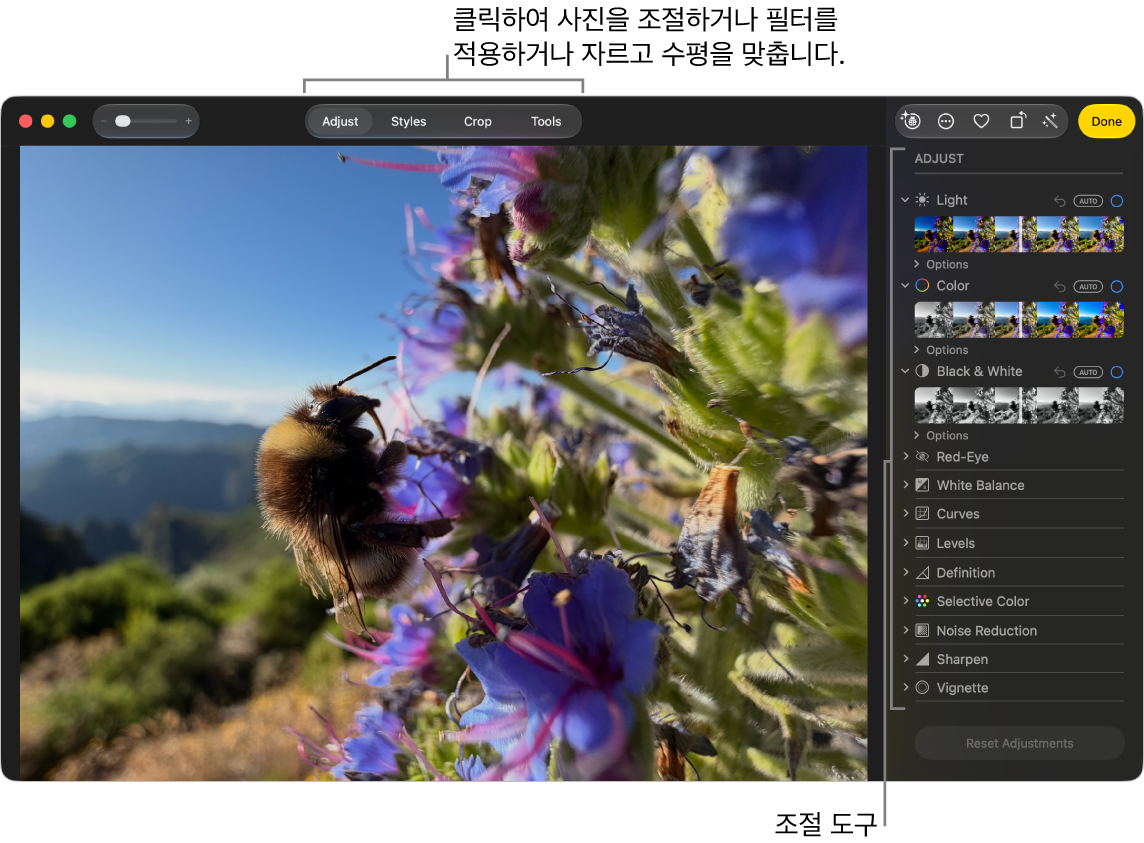Viewport: 1144px width, 843px height.
Task: Click the yellow Done button
Action: pyautogui.click(x=1106, y=121)
